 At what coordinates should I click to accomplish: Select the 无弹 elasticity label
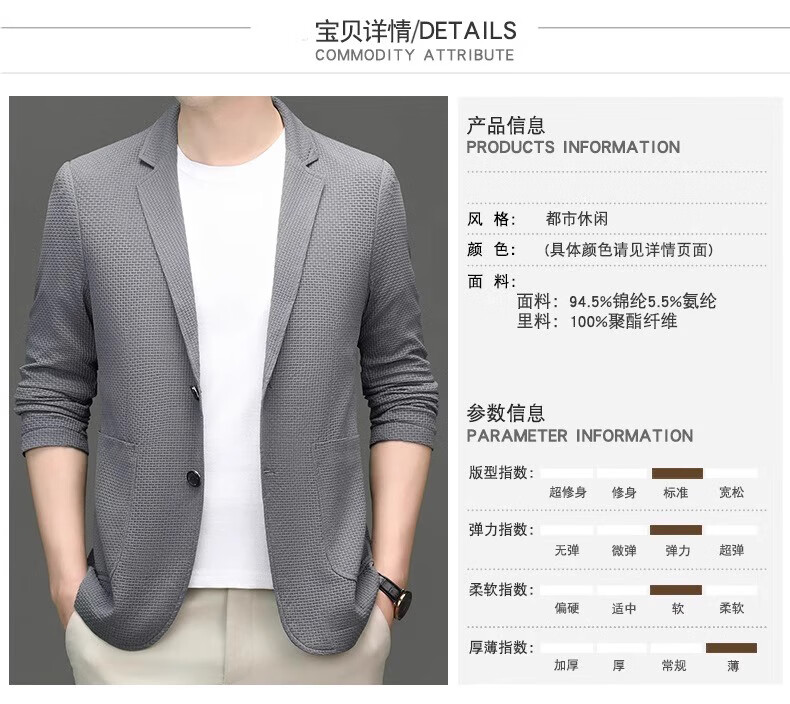[567, 550]
